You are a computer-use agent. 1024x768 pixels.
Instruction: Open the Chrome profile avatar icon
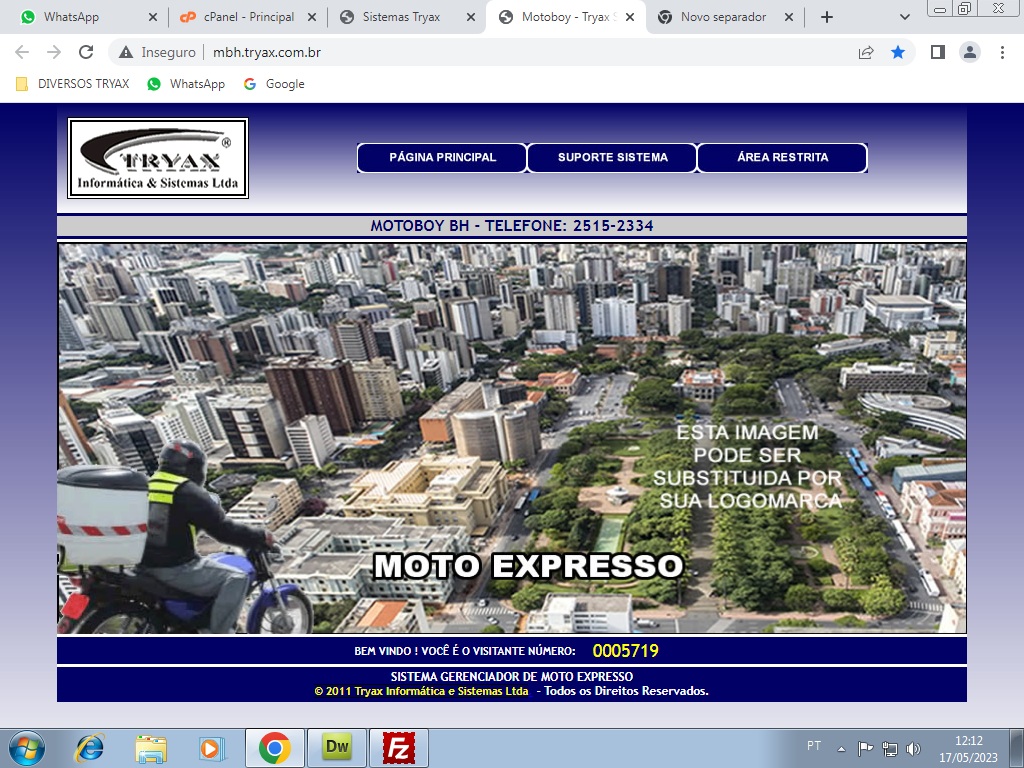point(969,52)
